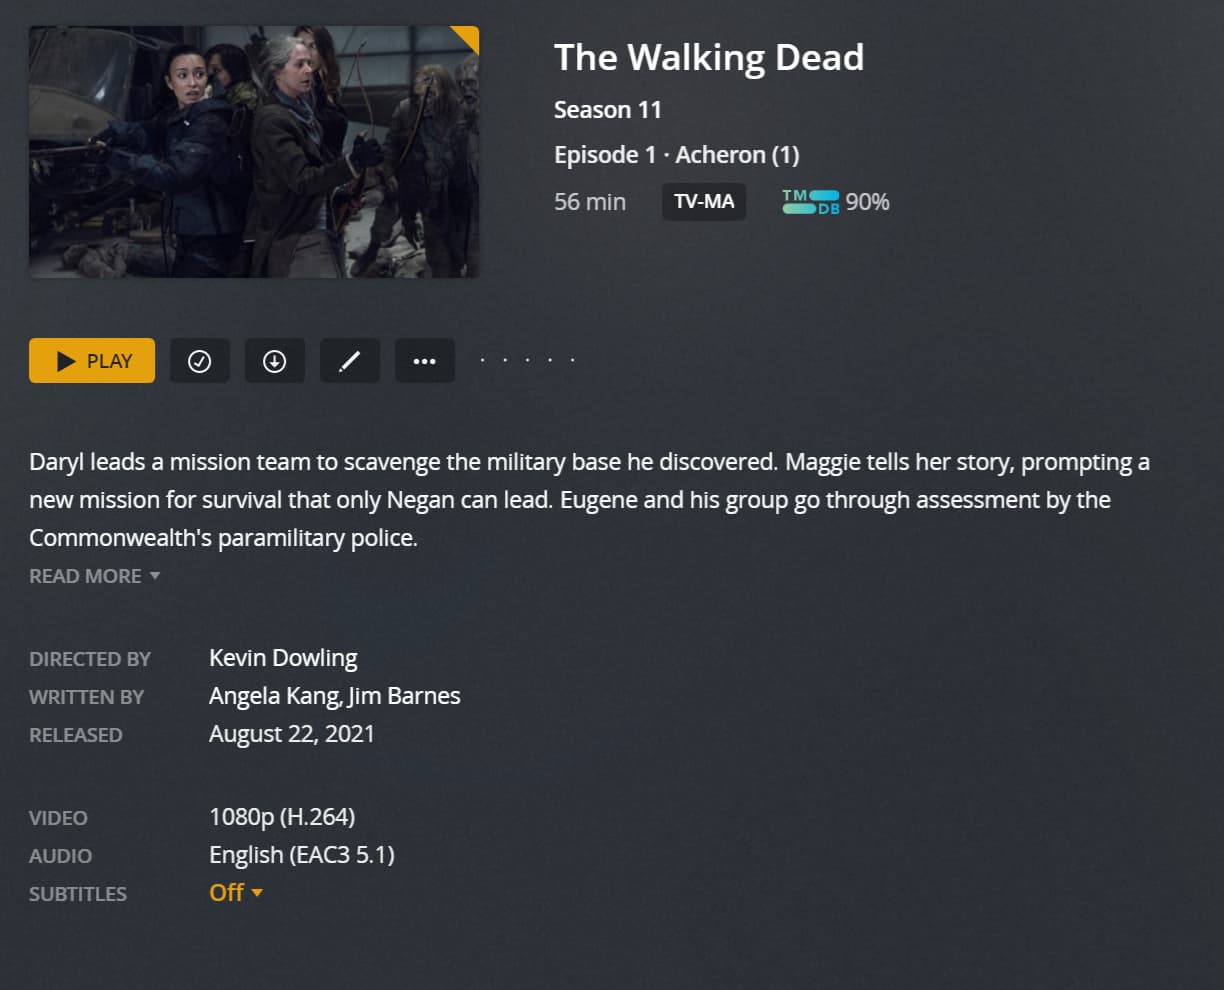The height and width of the screenshot is (990, 1224).
Task: Open the edit pencil icon
Action: click(x=350, y=361)
